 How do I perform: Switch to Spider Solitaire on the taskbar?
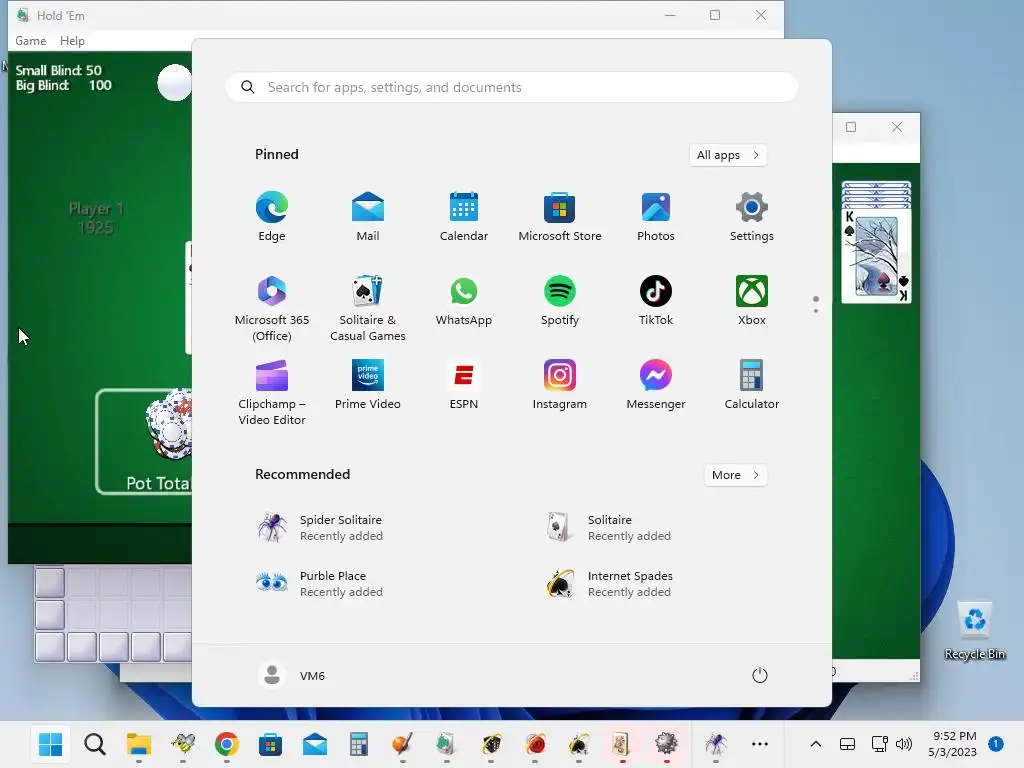tap(716, 744)
